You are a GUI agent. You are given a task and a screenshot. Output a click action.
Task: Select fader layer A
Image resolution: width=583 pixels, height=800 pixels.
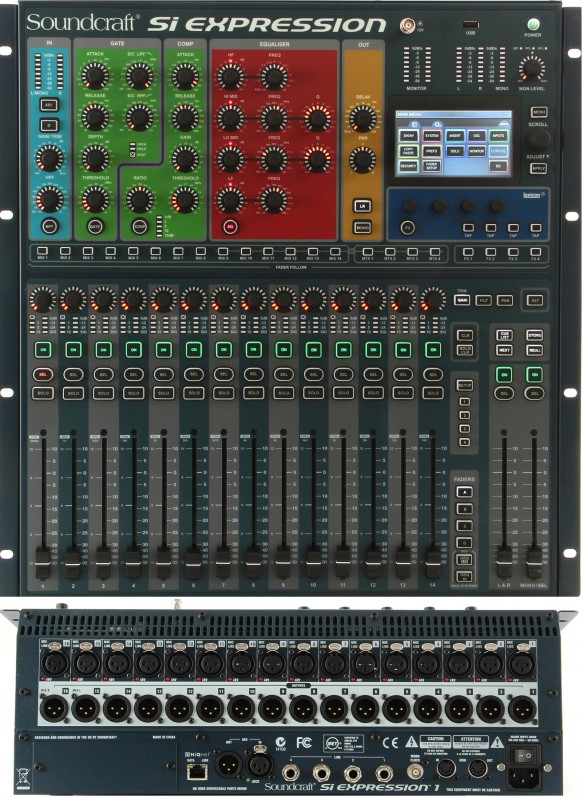464,492
